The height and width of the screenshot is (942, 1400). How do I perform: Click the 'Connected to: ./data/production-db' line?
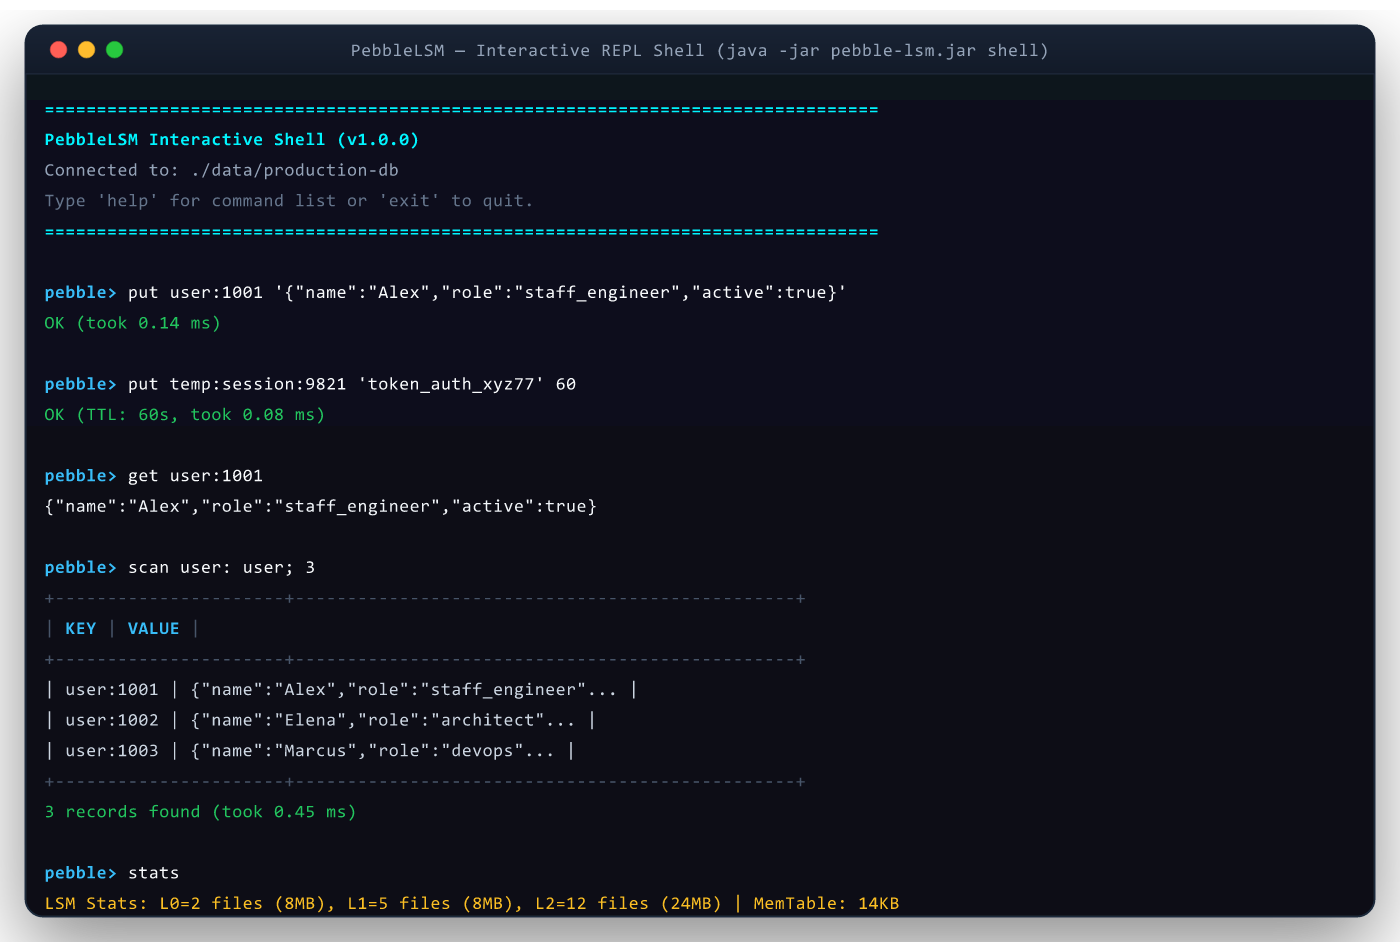[x=221, y=170]
